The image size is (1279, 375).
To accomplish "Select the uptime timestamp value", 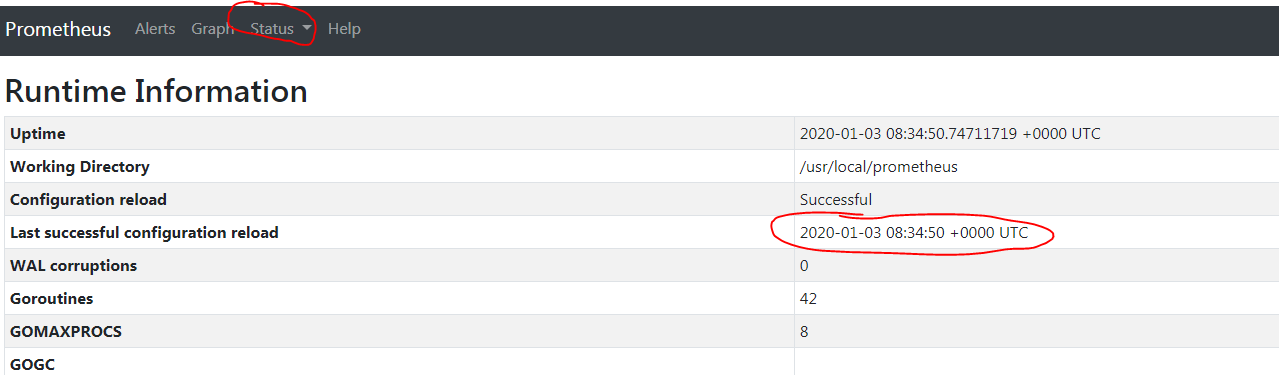I will (x=950, y=134).
